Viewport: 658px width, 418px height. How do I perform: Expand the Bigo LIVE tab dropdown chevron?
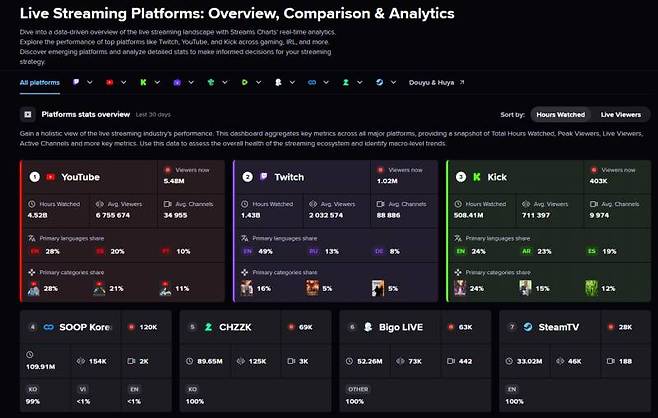[292, 82]
